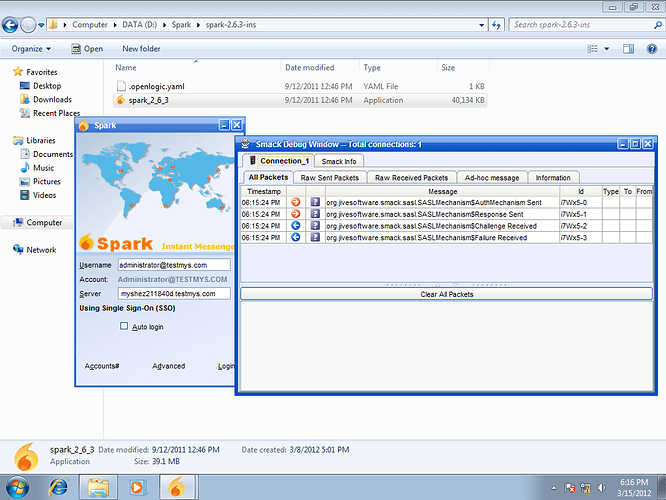Viewport: 666px width, 500px height.
Task: Click the search spark-2.6.3-ins field
Action: (586, 25)
